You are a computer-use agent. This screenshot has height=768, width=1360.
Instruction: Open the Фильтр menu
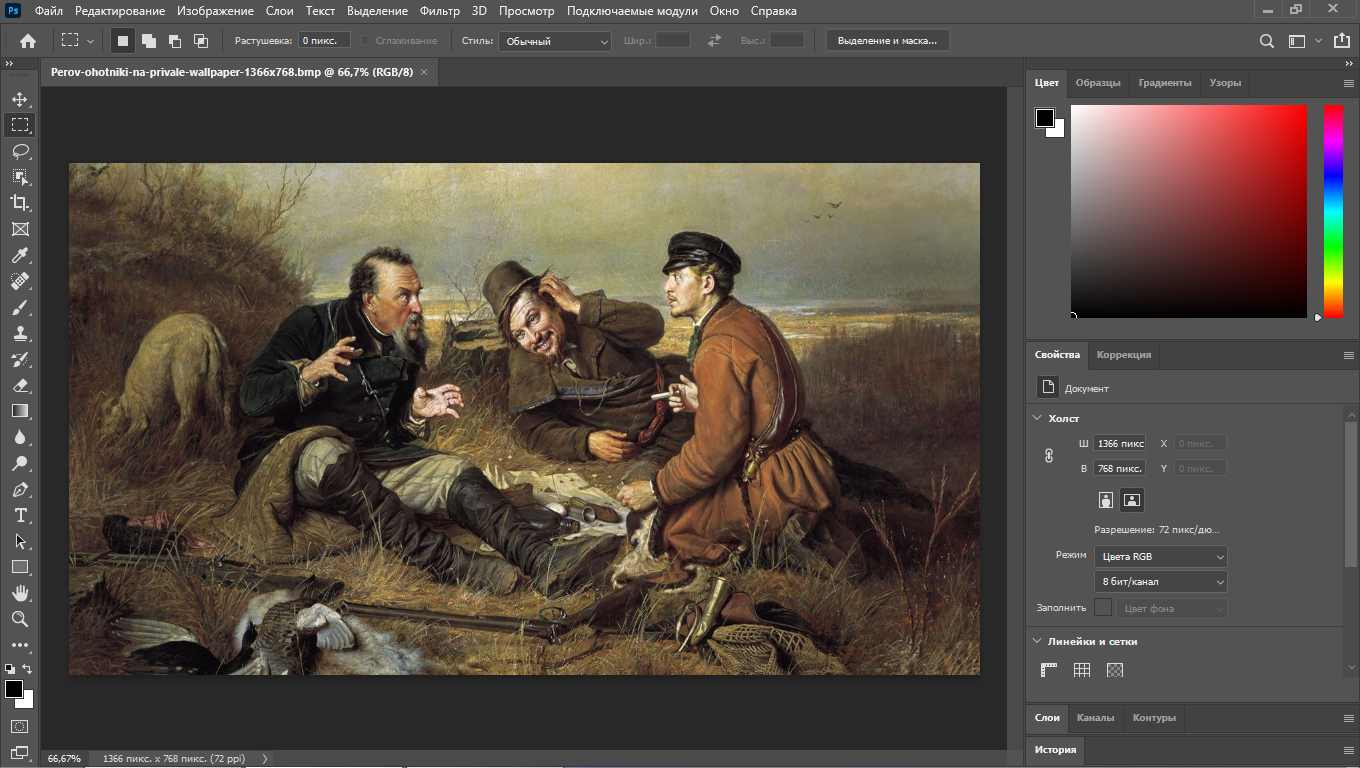click(x=440, y=11)
